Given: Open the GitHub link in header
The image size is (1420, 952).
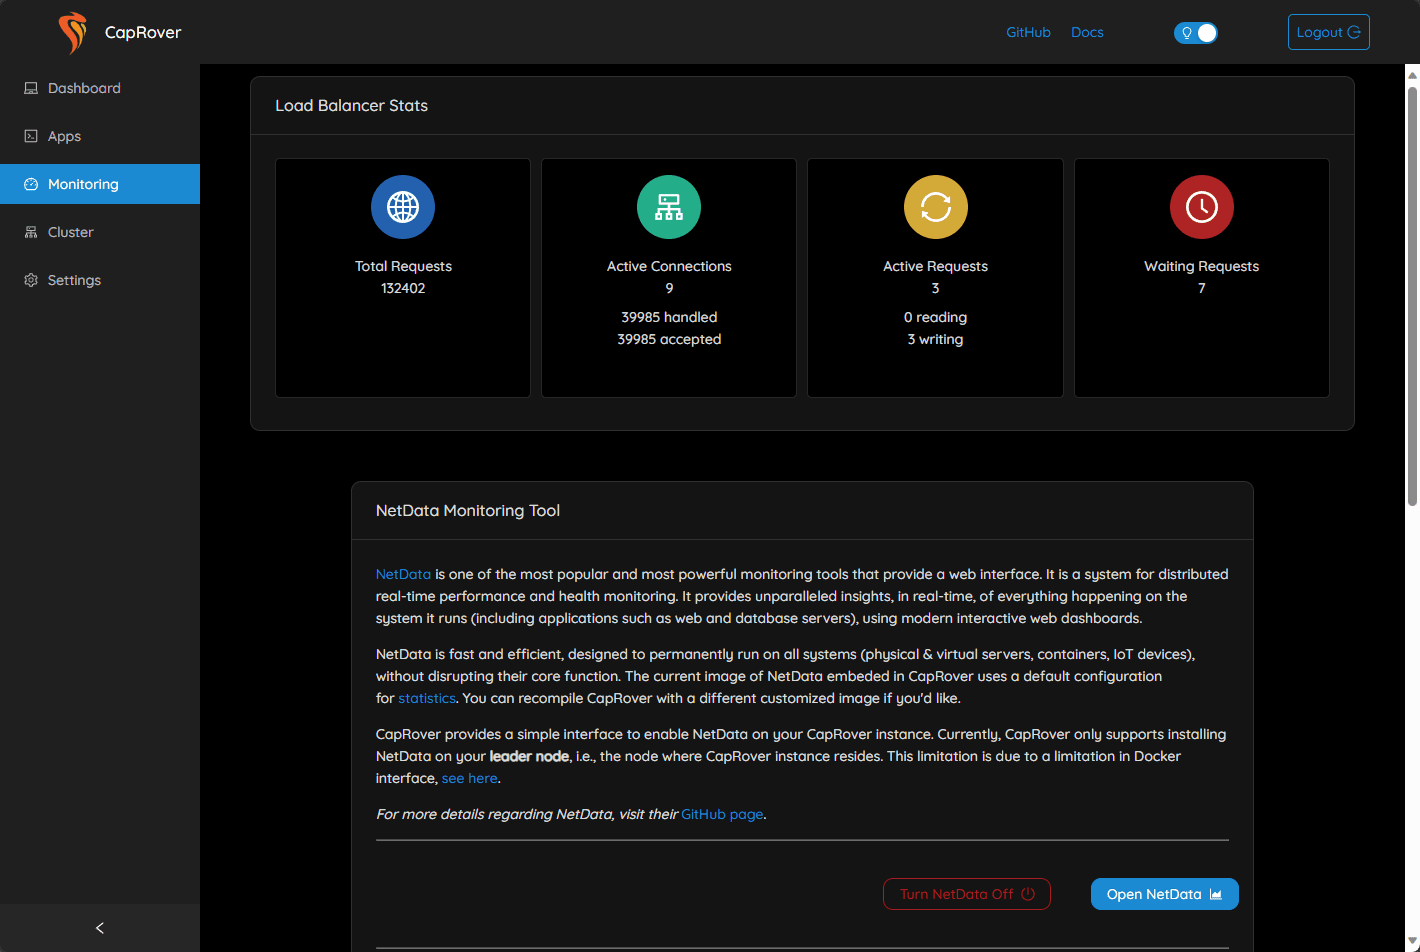Looking at the screenshot, I should pos(1028,32).
